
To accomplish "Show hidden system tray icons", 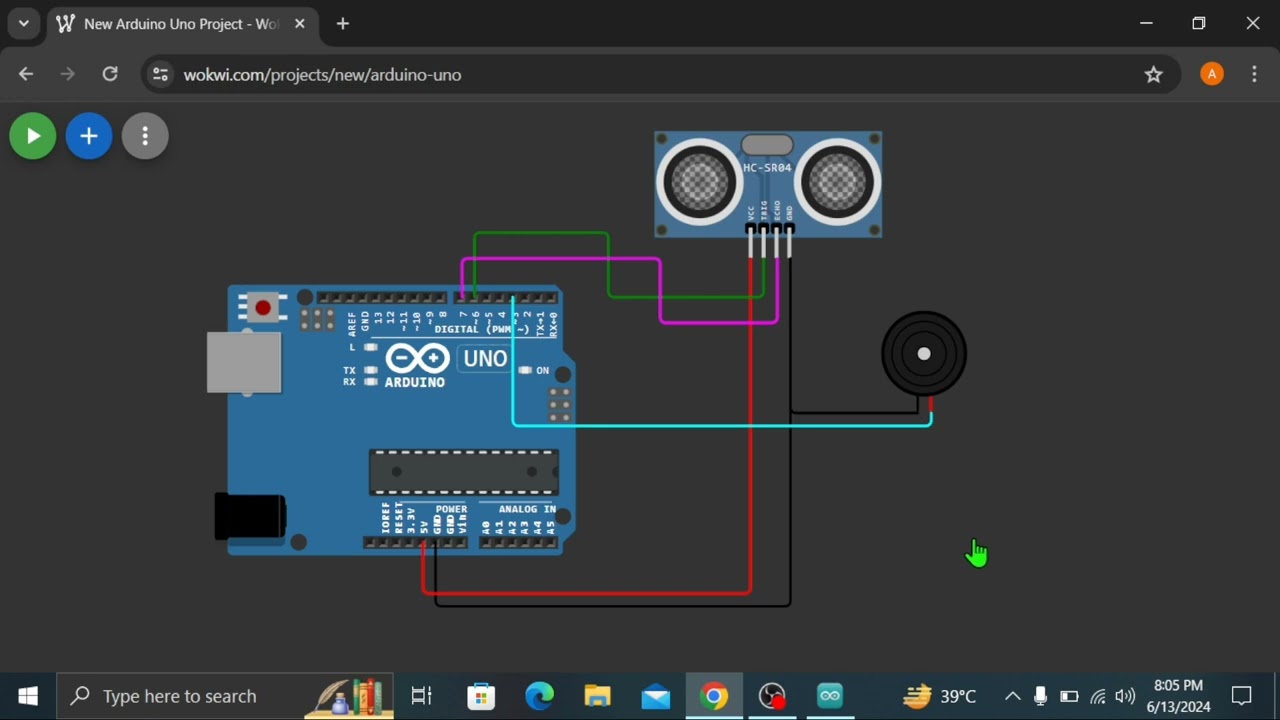I will [x=1013, y=696].
